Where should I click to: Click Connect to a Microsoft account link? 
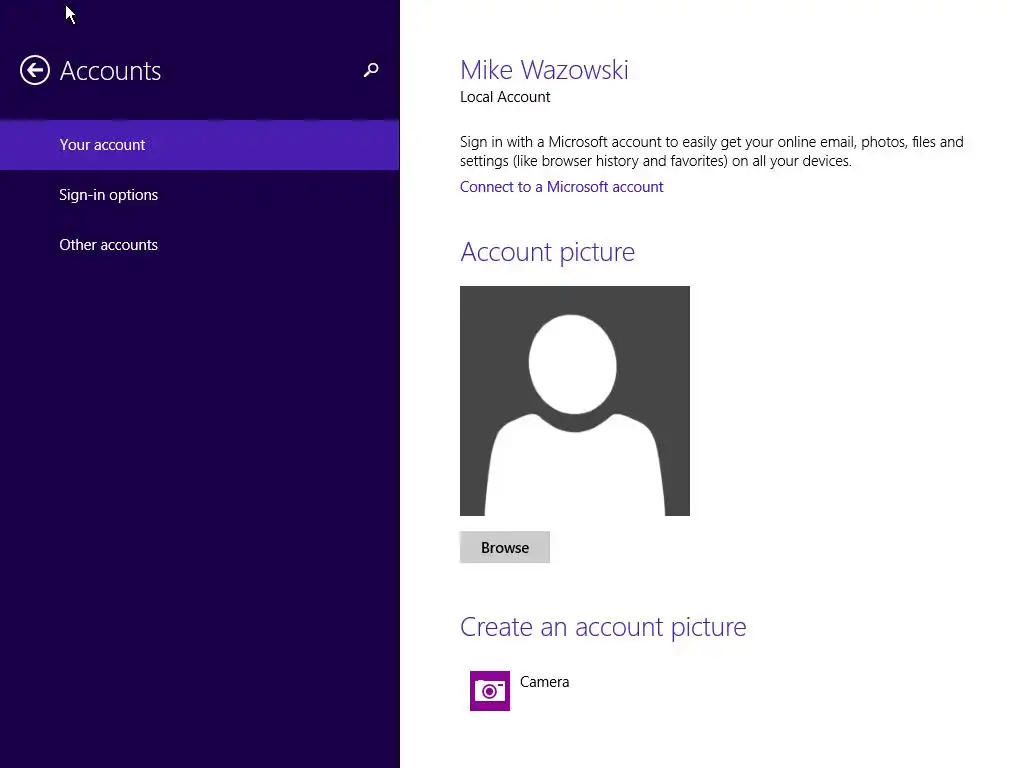[561, 187]
